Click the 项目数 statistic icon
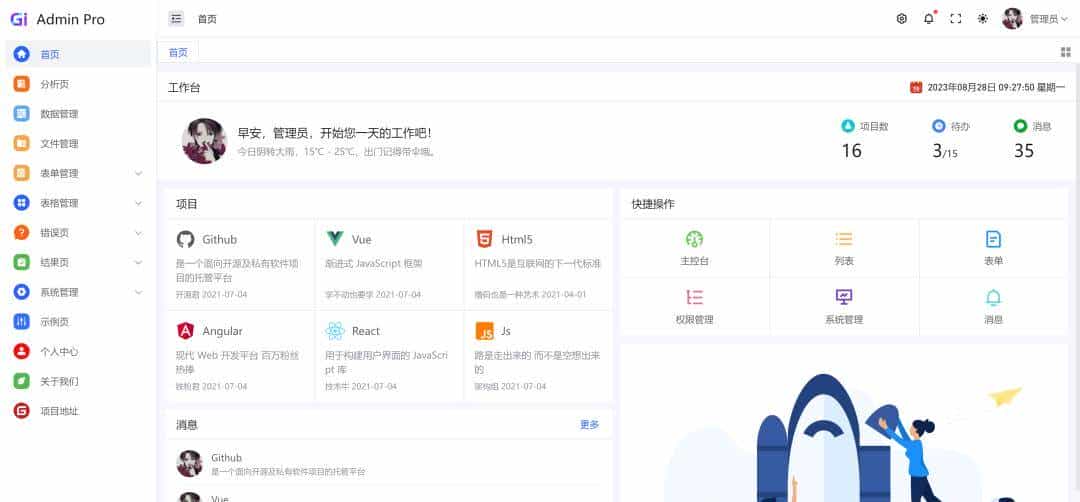Screen dimensions: 1080x502 tap(848, 126)
